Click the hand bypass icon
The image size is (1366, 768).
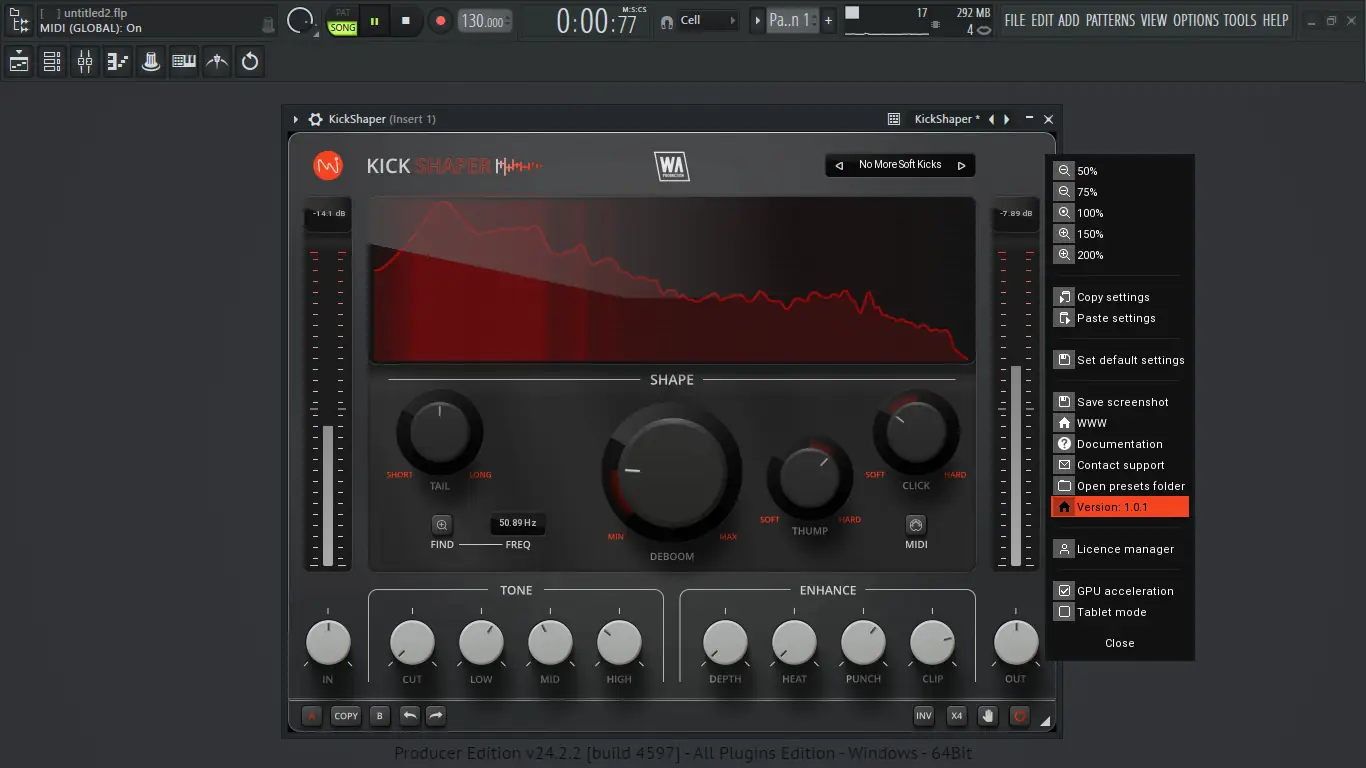click(988, 716)
